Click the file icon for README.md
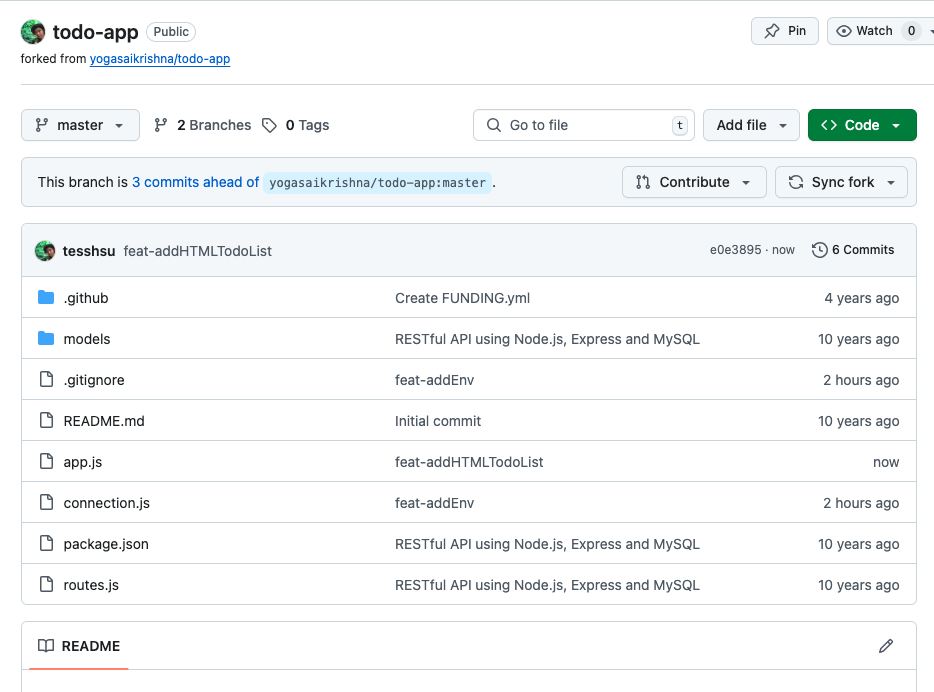The width and height of the screenshot is (934, 692). 46,420
